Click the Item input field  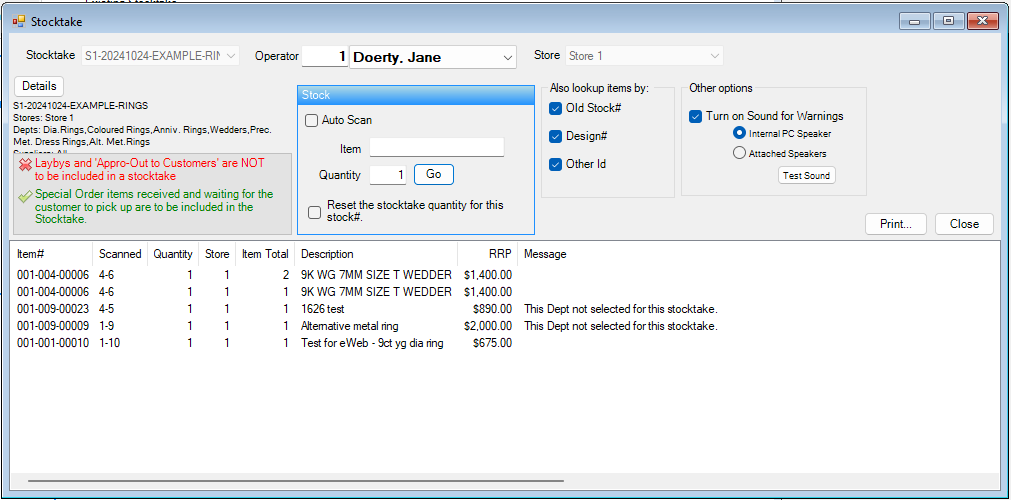coord(437,148)
